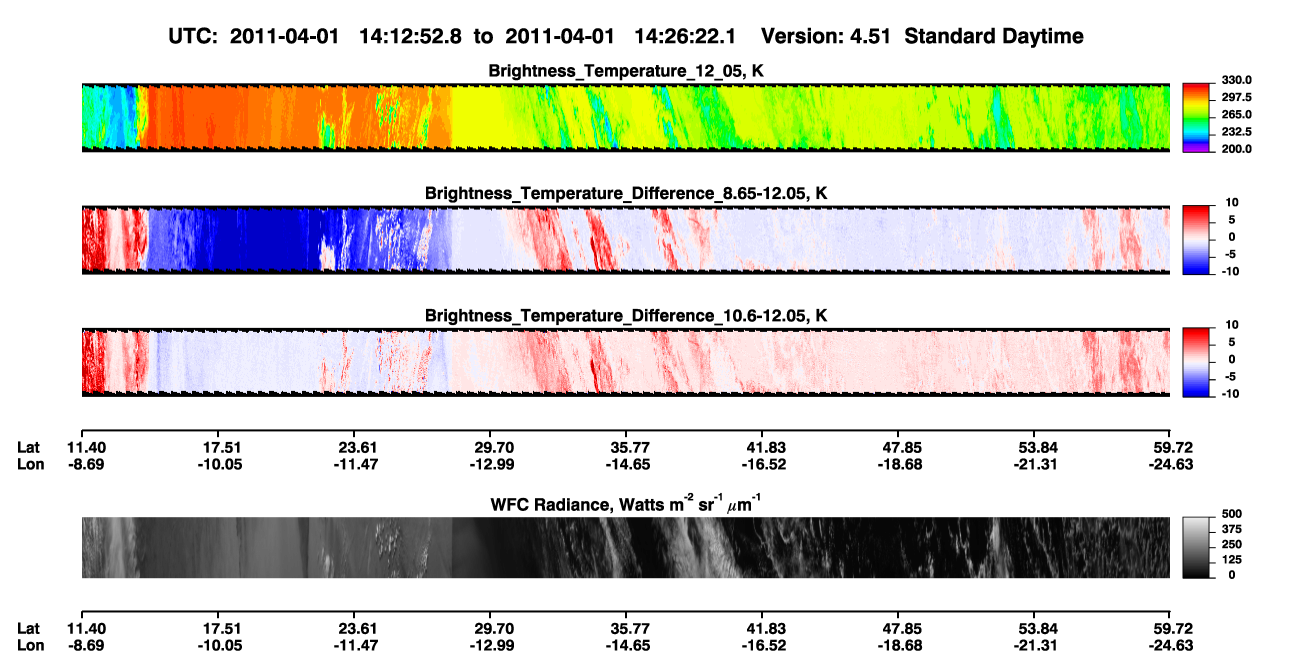Click the WFC Radiance grayscale image strip
Image resolution: width=1300 pixels, height=667 pixels.
pyautogui.click(x=625, y=548)
